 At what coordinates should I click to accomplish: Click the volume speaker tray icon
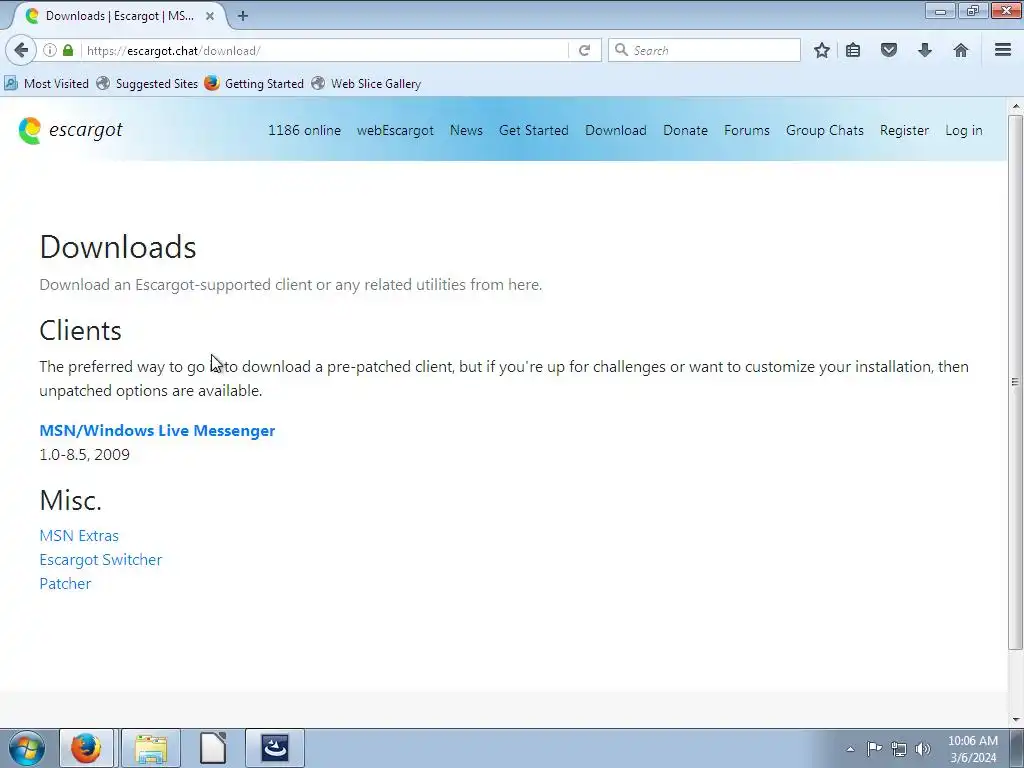tap(923, 749)
